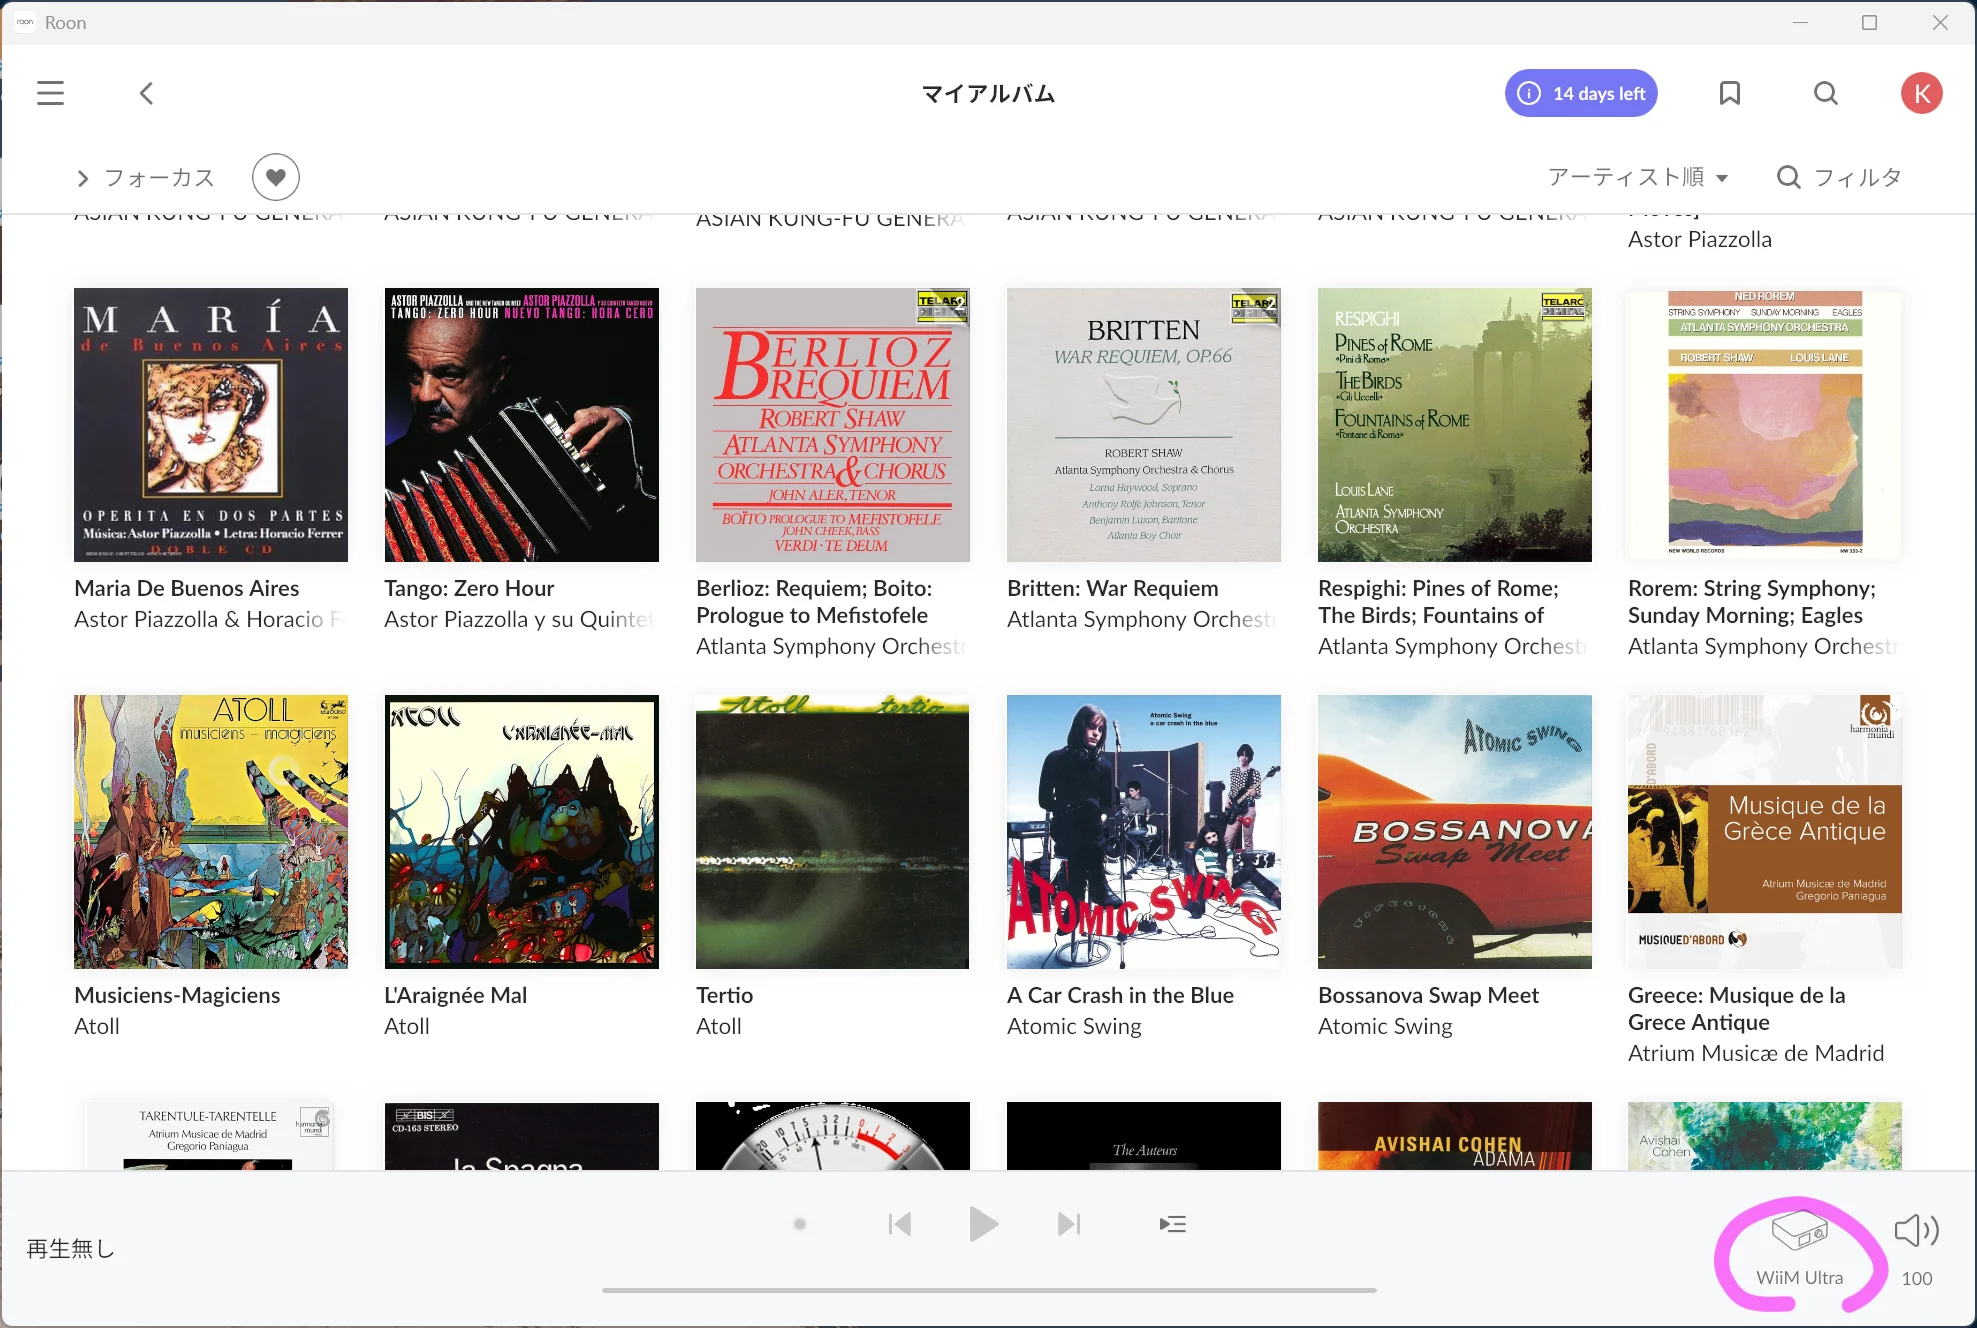The height and width of the screenshot is (1328, 1977).
Task: Click the playback progress bar
Action: point(988,1290)
